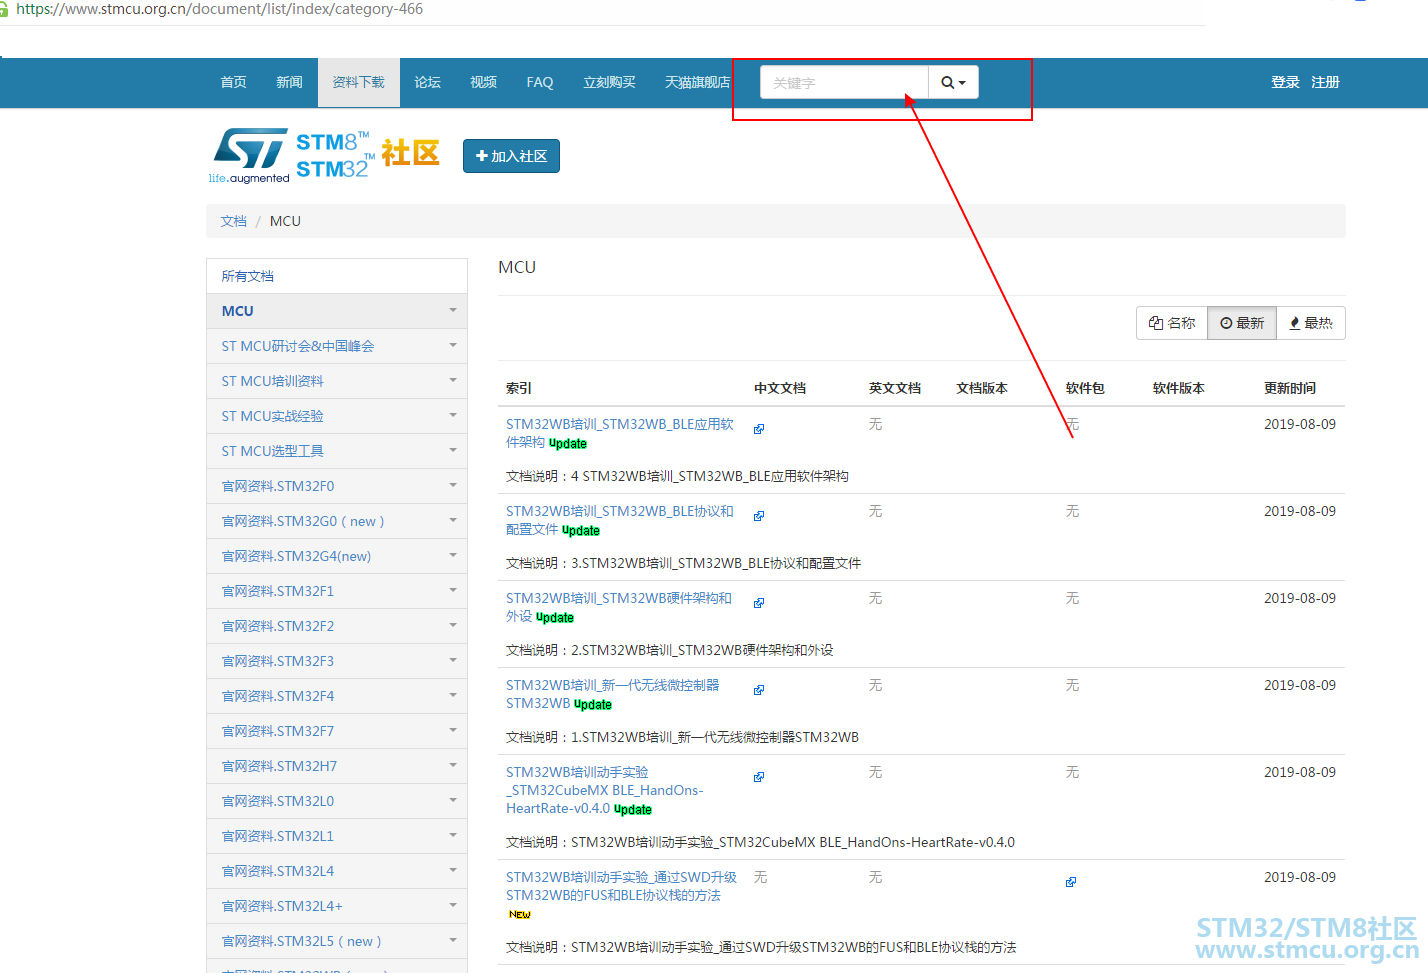
Task: Go to 首页 in navigation bar
Action: [x=234, y=82]
